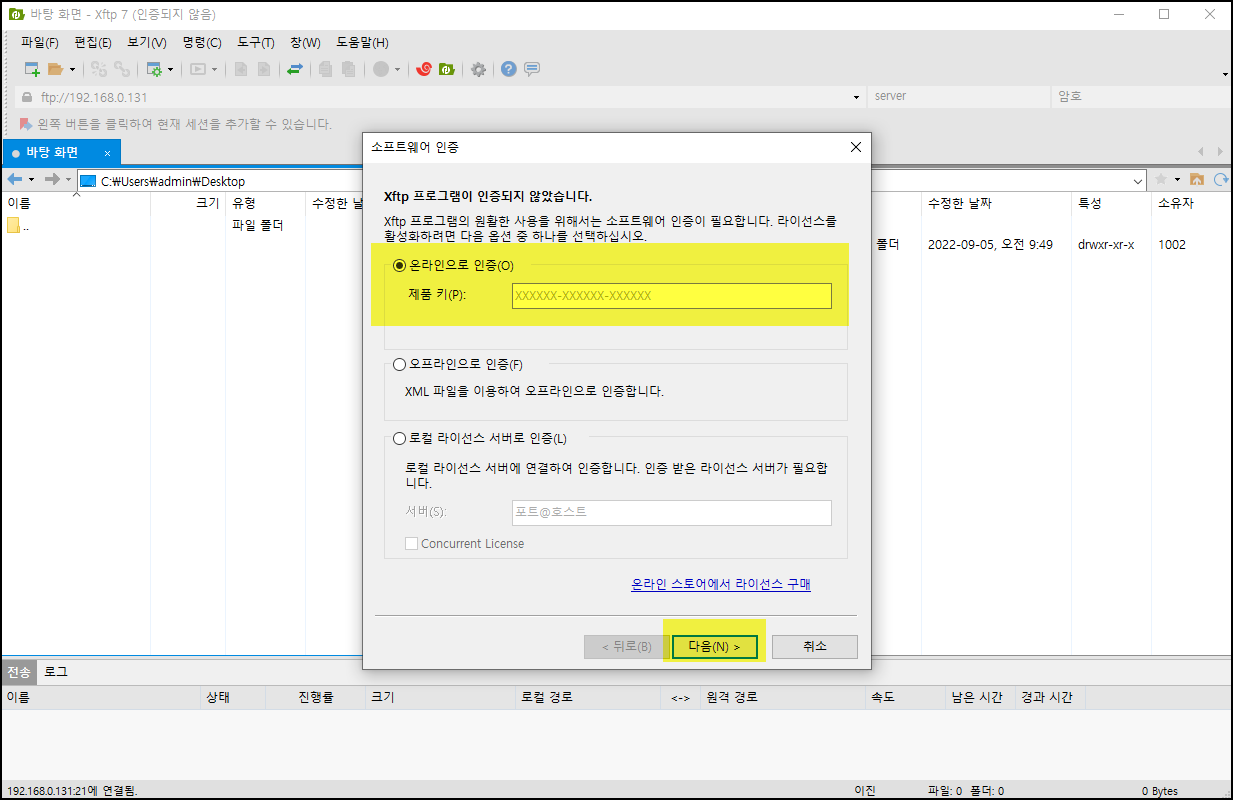Click the 서버(S) 포트@호스트 field
The image size is (1233, 800).
tap(672, 512)
